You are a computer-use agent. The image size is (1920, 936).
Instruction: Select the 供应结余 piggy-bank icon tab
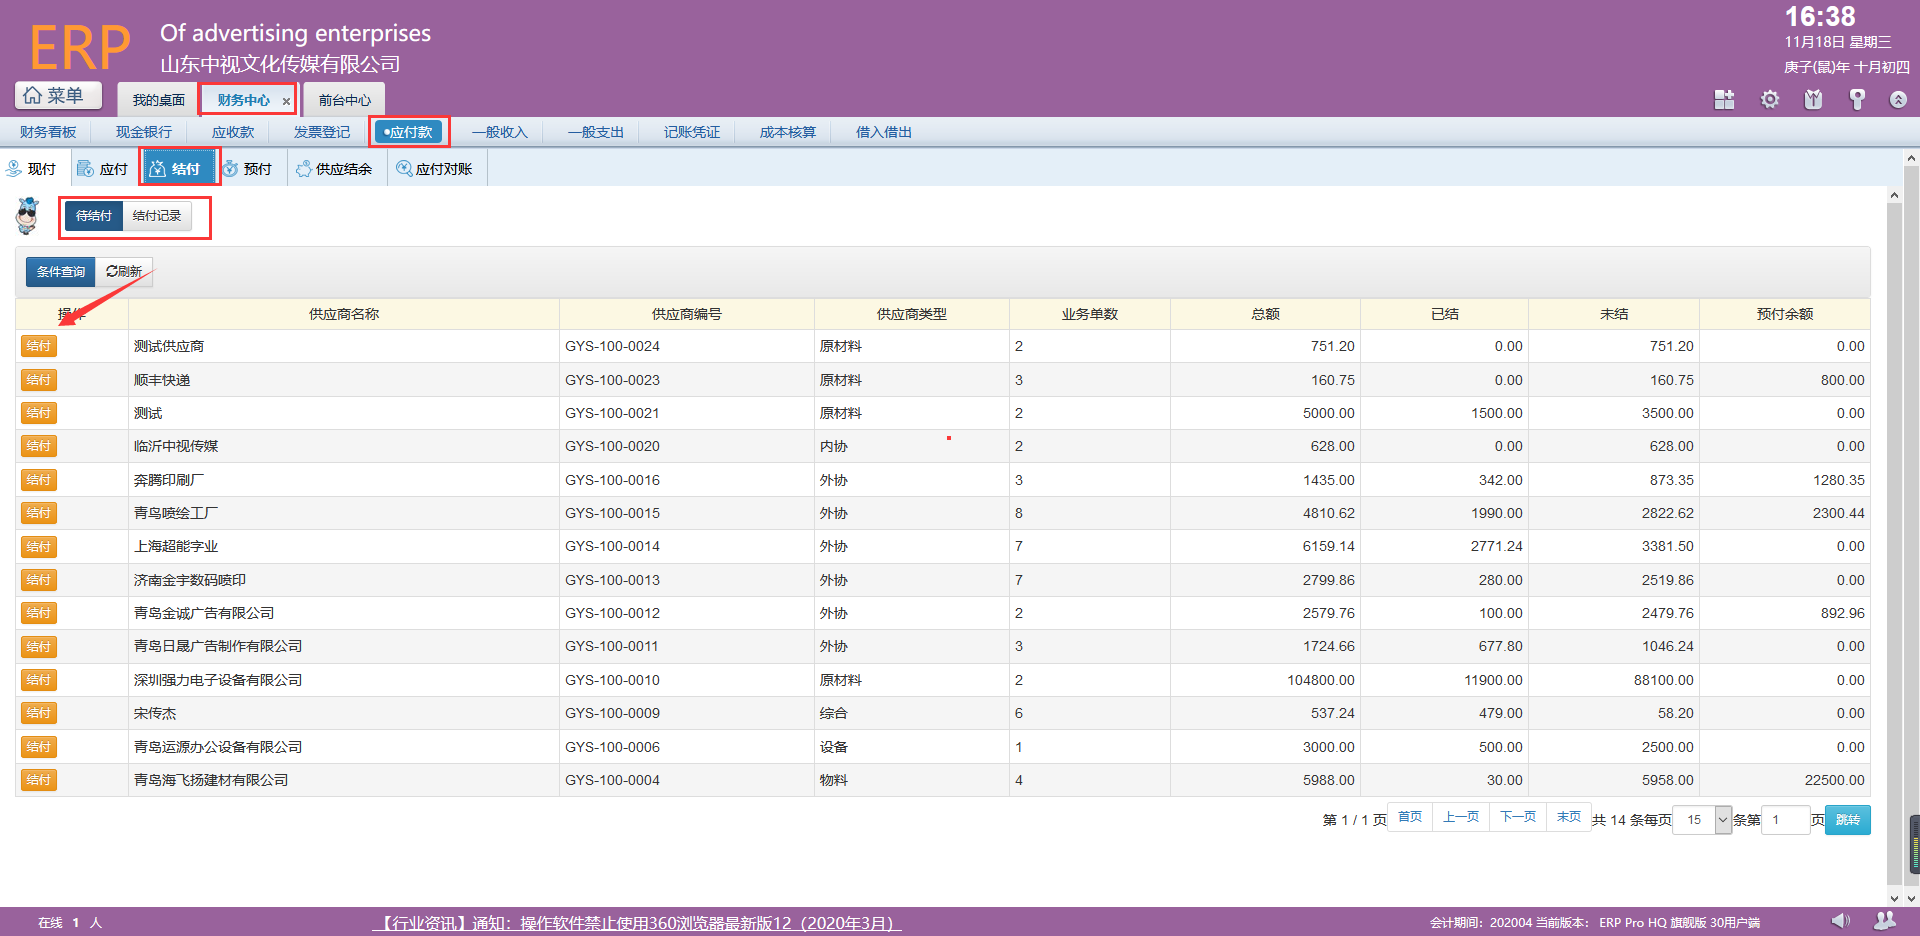pyautogui.click(x=335, y=169)
